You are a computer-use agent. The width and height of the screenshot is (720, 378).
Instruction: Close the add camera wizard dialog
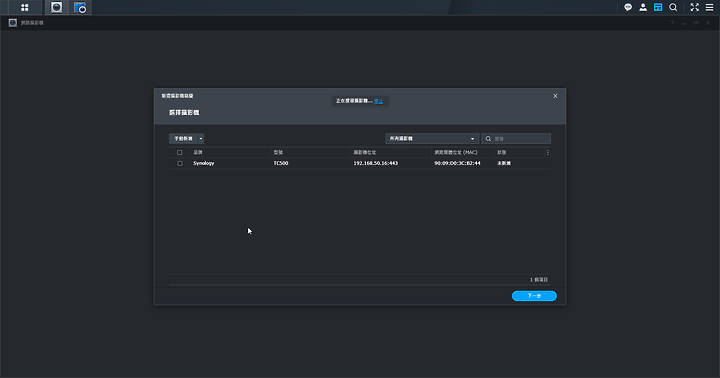coord(555,96)
